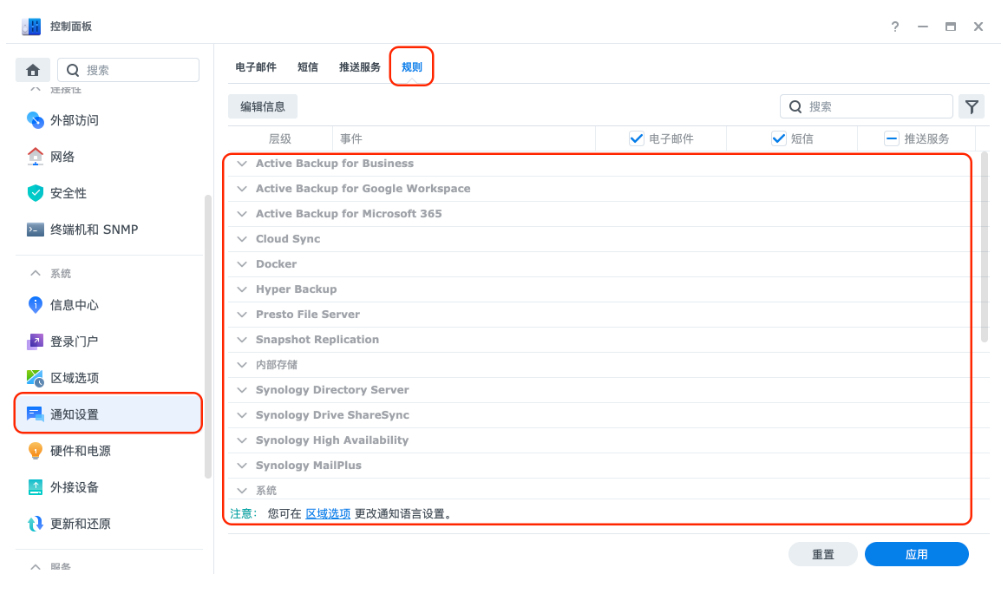Expand Synology Drive ShareSync group
This screenshot has width=1005, height=592.
click(242, 415)
